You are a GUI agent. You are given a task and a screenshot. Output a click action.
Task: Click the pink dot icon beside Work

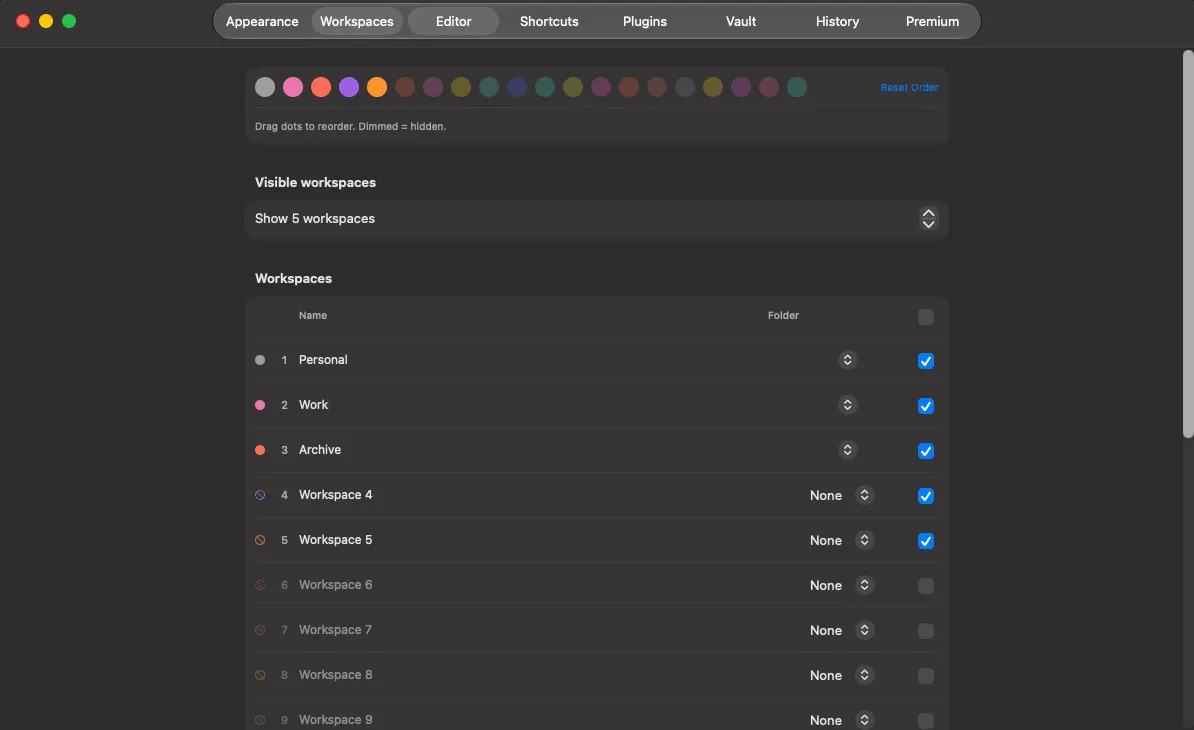(x=260, y=405)
